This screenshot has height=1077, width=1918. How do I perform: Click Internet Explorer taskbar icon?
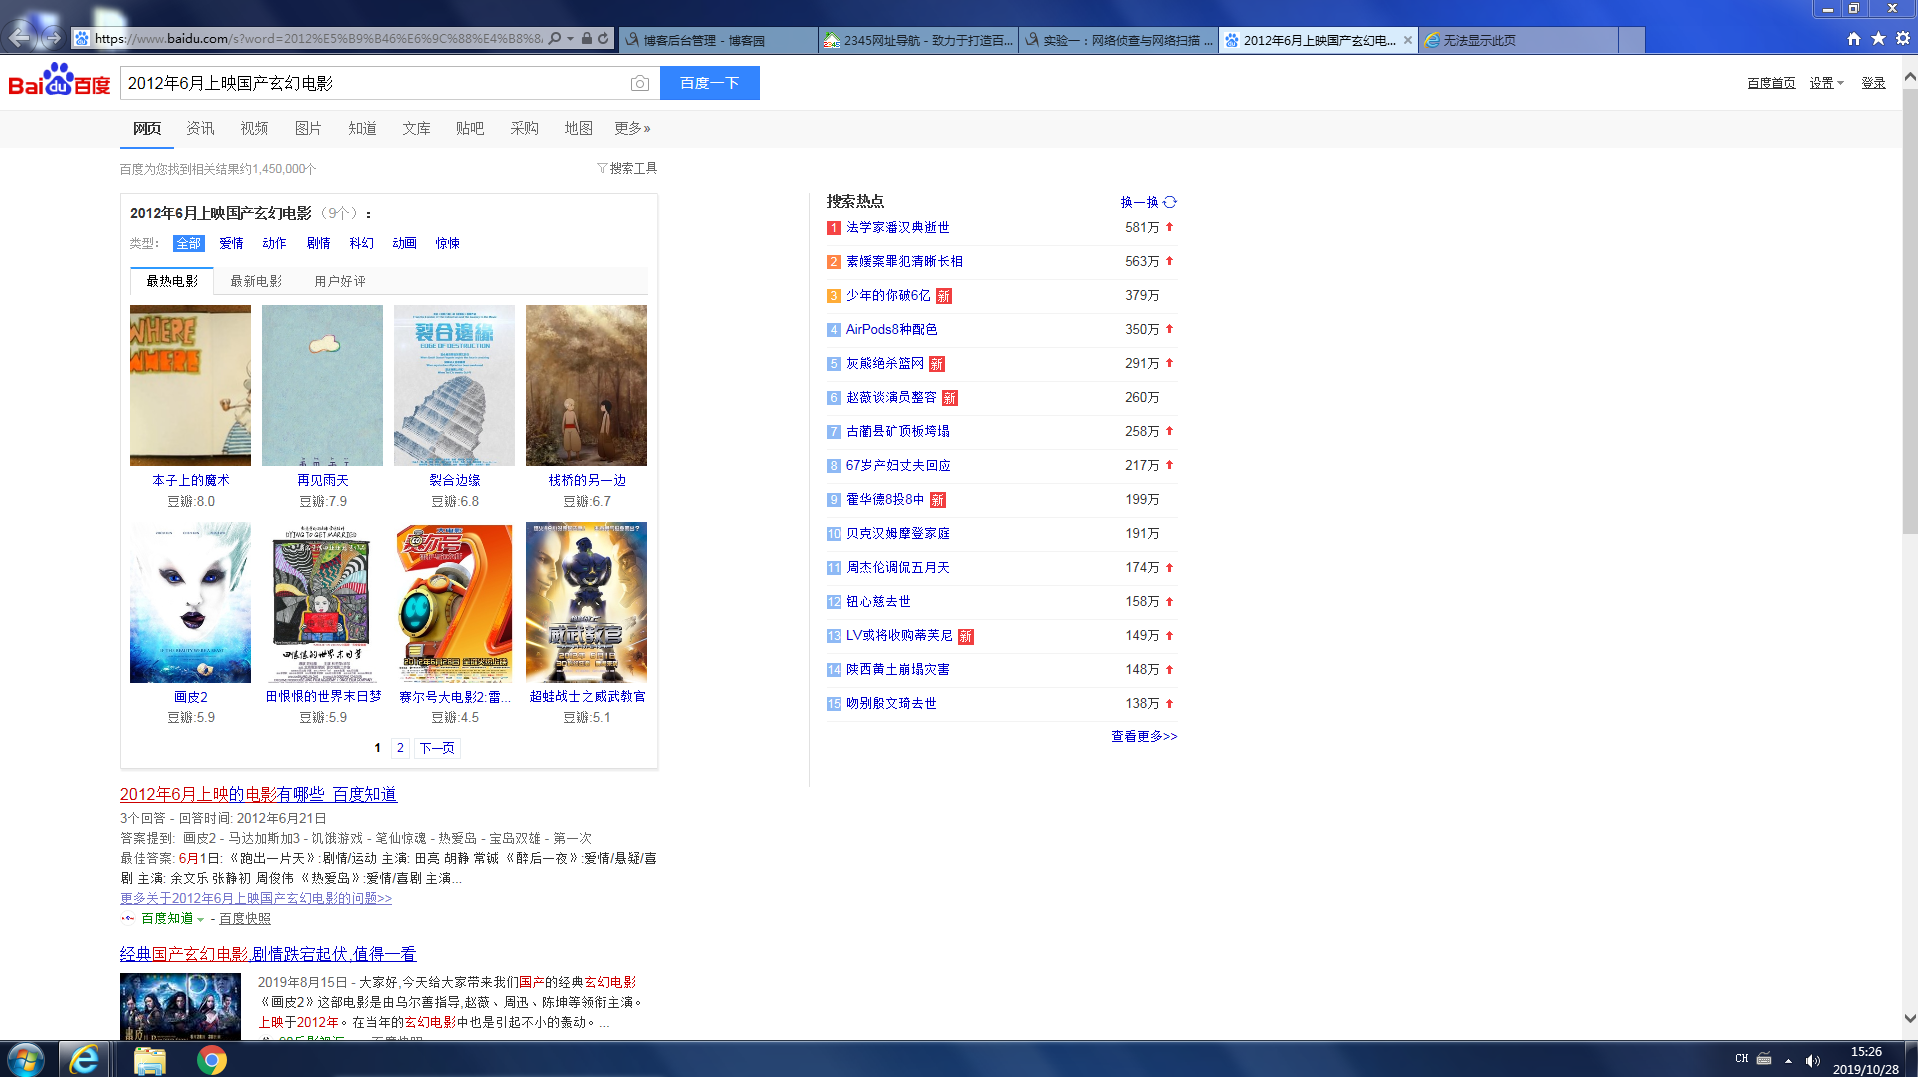pyautogui.click(x=84, y=1059)
